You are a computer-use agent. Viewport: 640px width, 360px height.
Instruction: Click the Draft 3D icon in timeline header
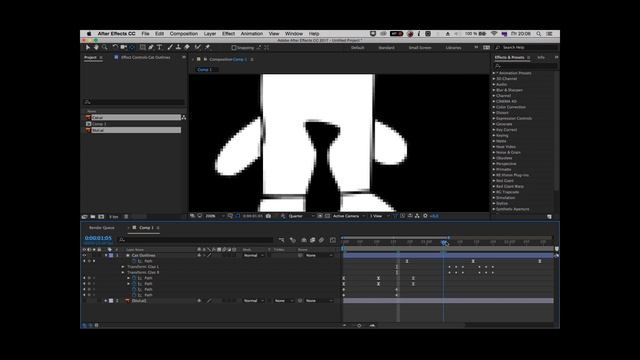click(x=293, y=240)
